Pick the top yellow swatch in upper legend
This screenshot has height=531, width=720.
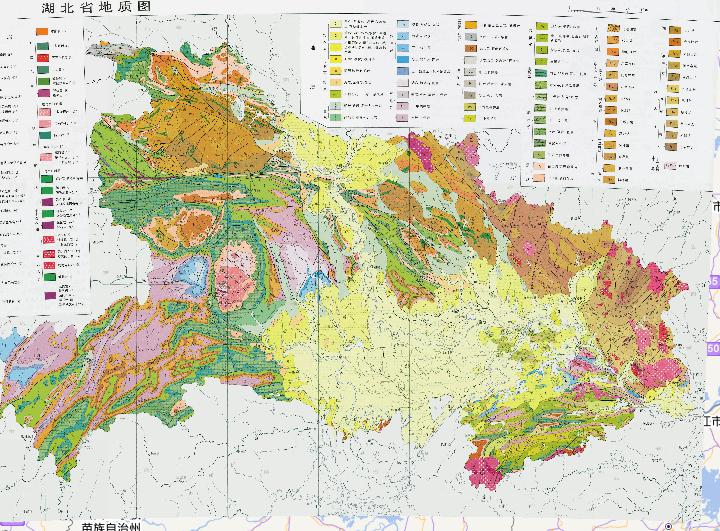point(337,33)
